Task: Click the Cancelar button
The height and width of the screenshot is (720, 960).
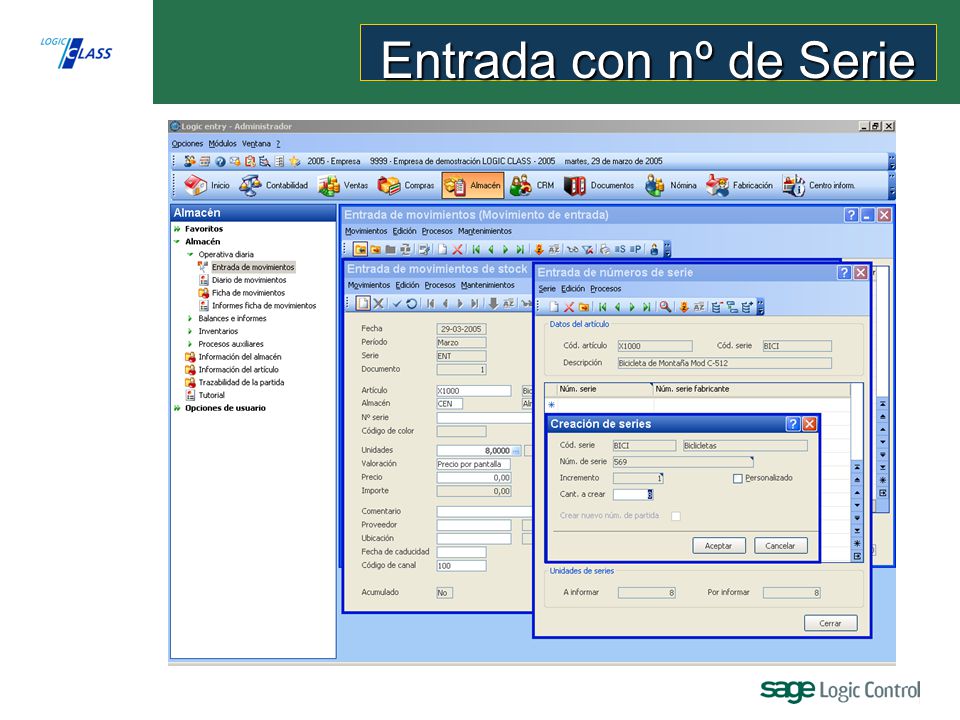Action: tap(781, 546)
